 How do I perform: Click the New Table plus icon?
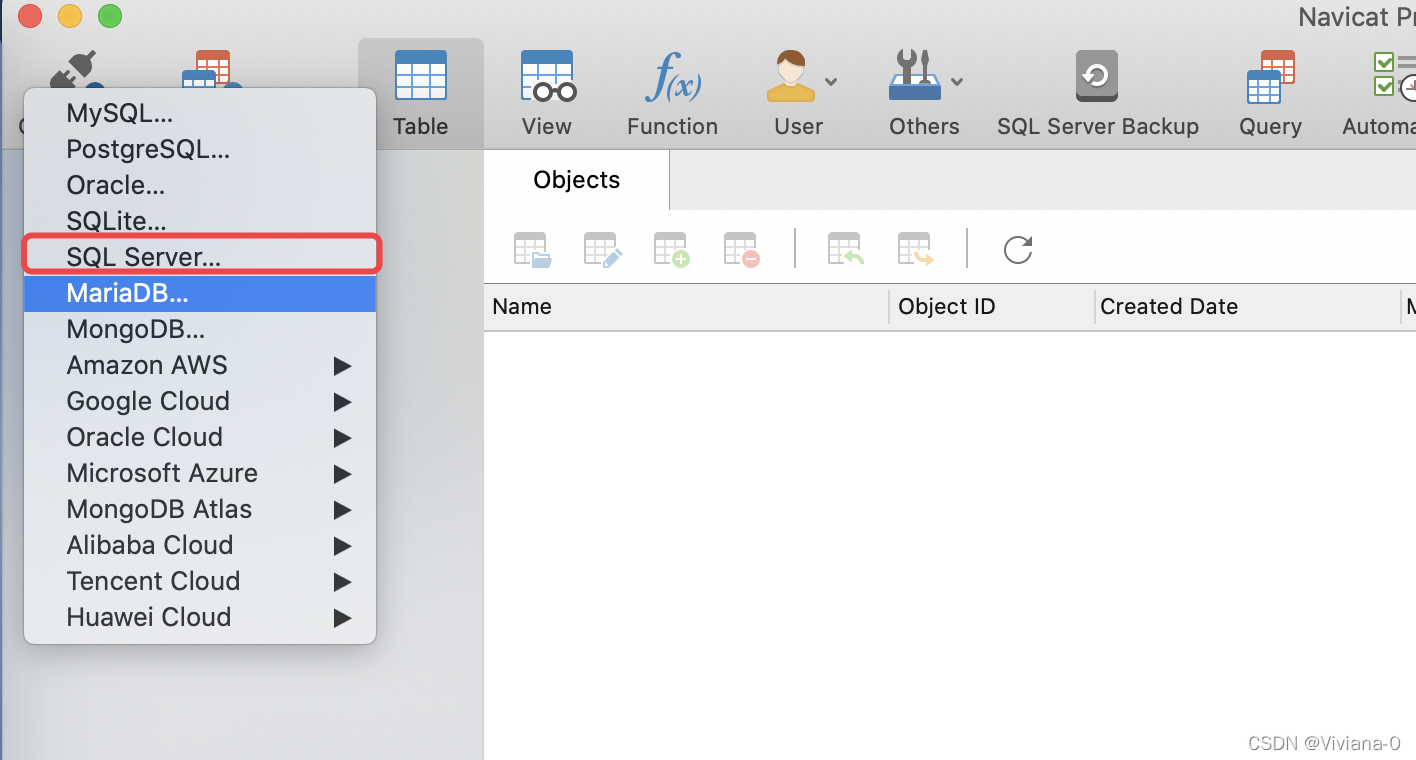tap(672, 249)
